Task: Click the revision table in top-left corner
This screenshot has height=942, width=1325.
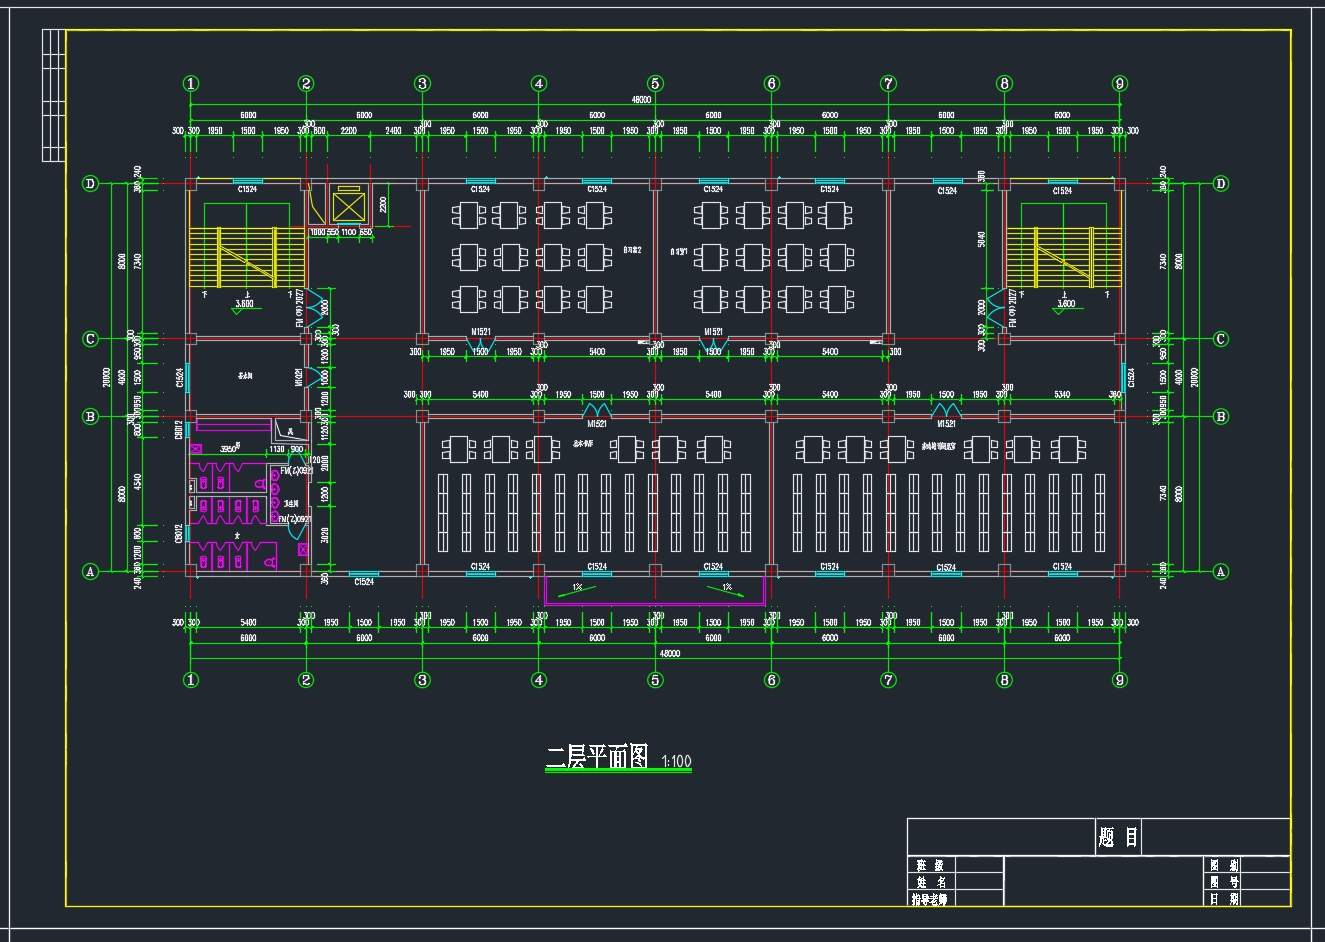Action: pos(53,95)
